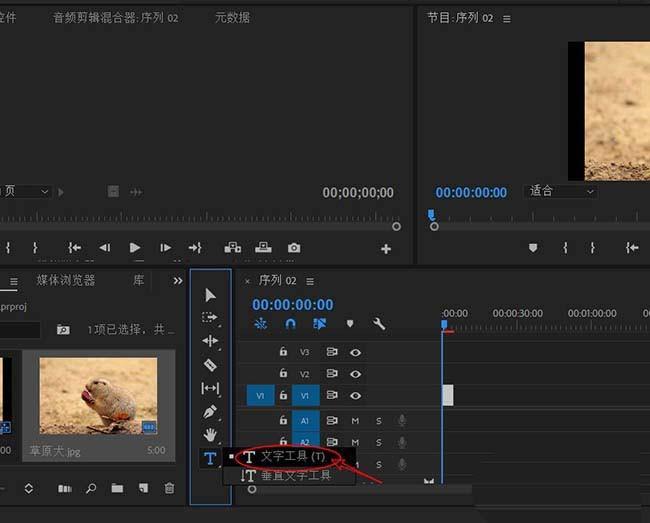Open the project panel menu icon

14,282
